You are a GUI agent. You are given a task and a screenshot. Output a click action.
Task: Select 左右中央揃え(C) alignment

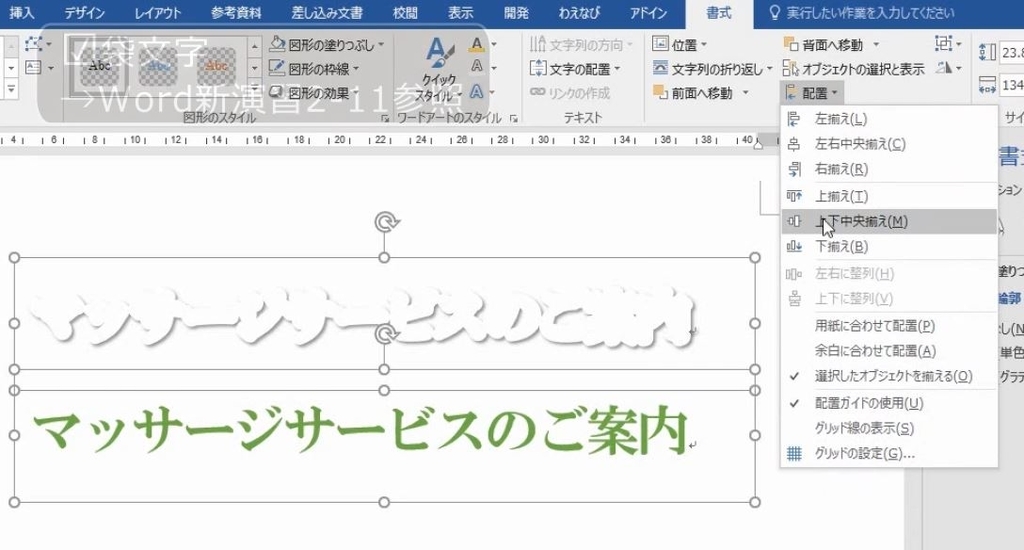coord(889,144)
